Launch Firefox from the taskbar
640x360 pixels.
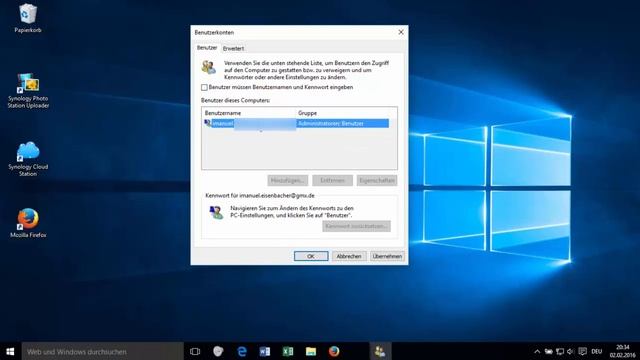pyautogui.click(x=334, y=351)
